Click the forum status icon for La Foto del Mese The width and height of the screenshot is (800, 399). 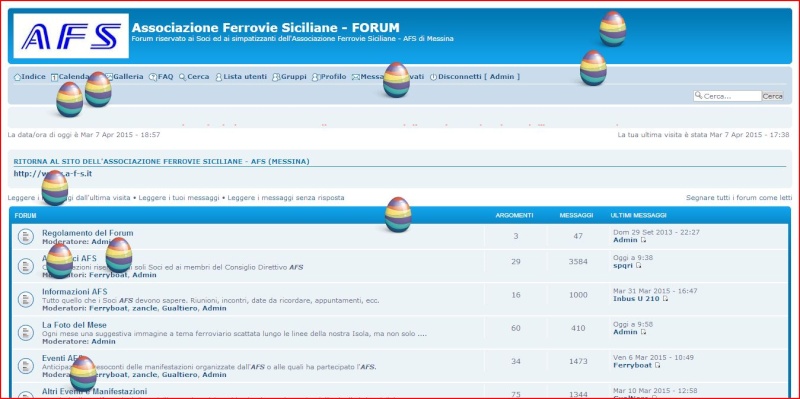point(26,333)
